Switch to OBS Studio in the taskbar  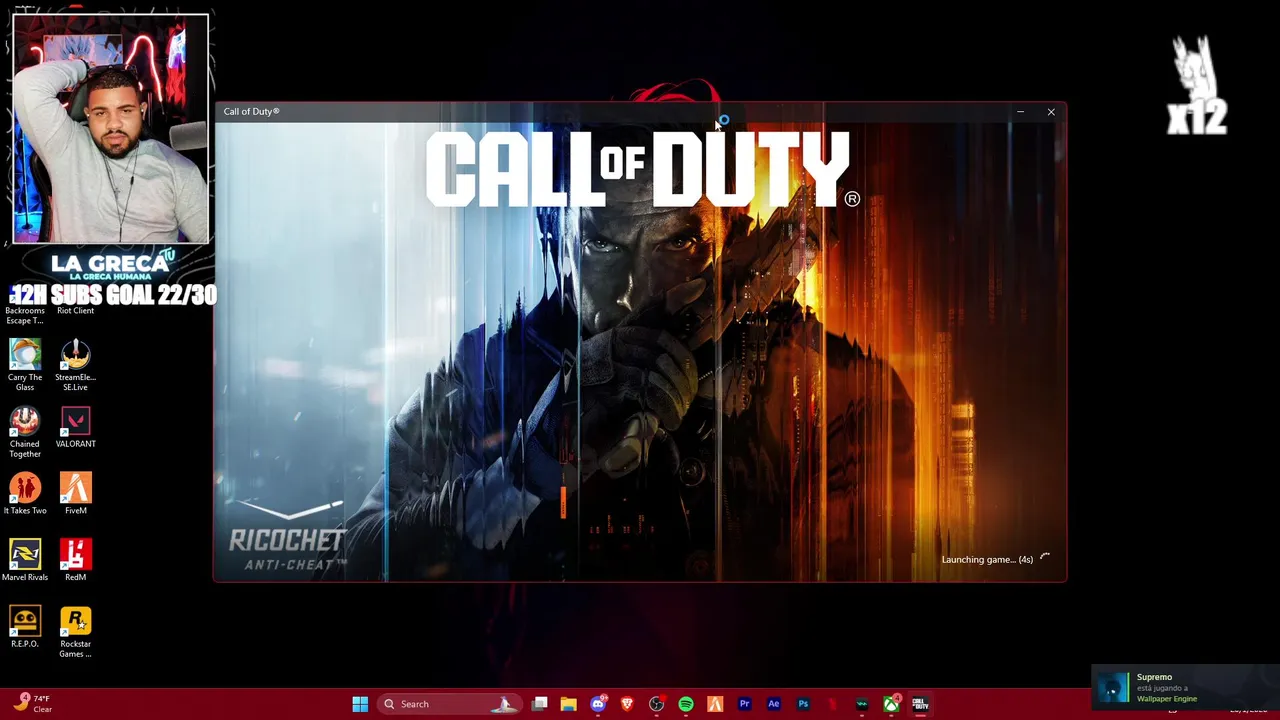[x=656, y=704]
